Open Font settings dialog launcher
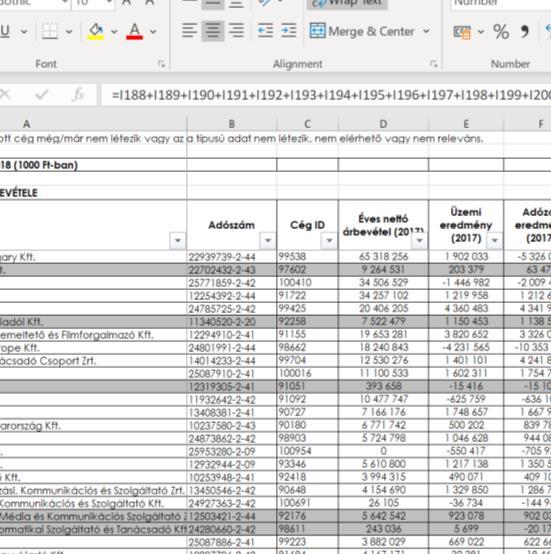This screenshot has height=554, width=551. click(161, 64)
